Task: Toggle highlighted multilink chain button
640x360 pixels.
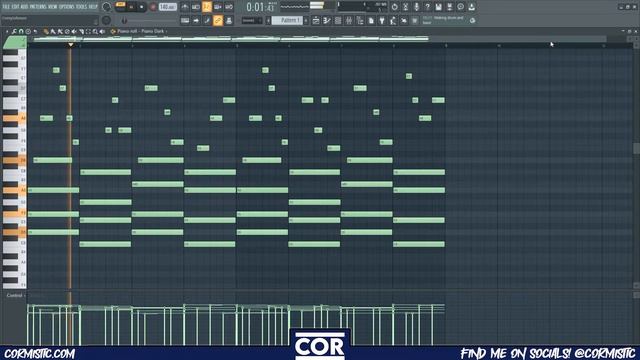Action: pyautogui.click(x=218, y=20)
